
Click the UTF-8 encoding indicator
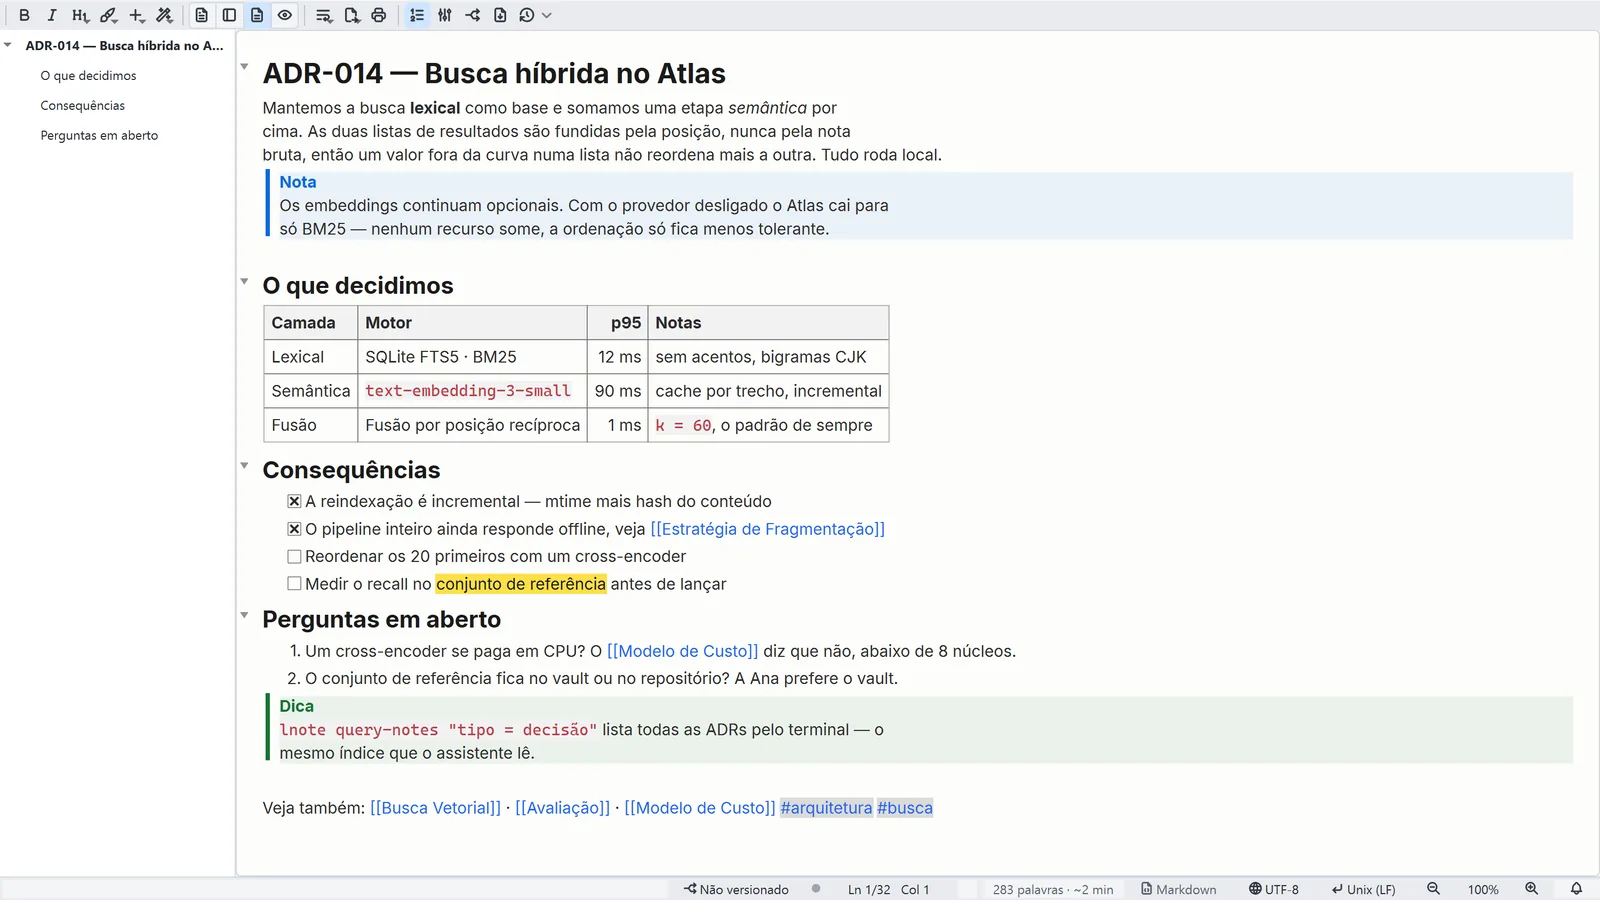1274,889
